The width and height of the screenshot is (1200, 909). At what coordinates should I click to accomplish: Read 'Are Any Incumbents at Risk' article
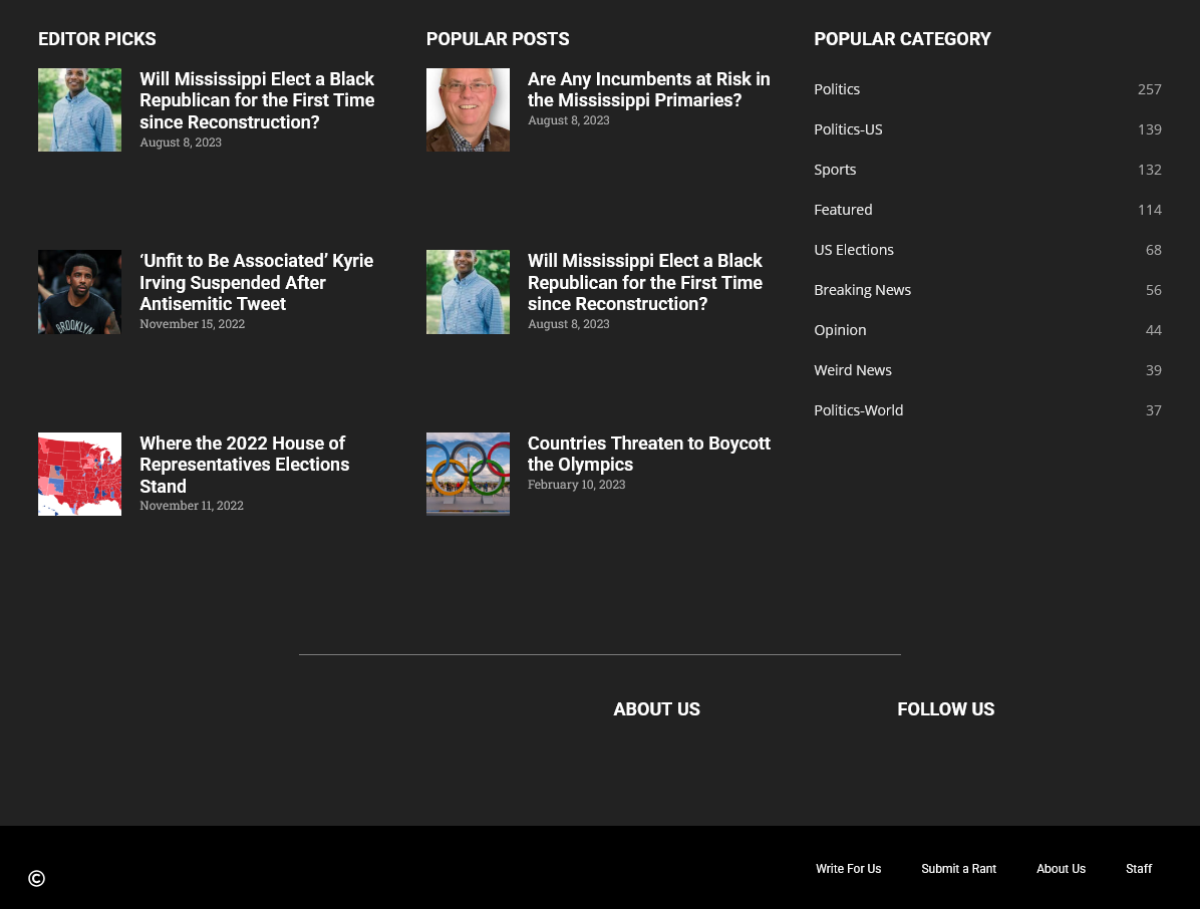coord(648,89)
